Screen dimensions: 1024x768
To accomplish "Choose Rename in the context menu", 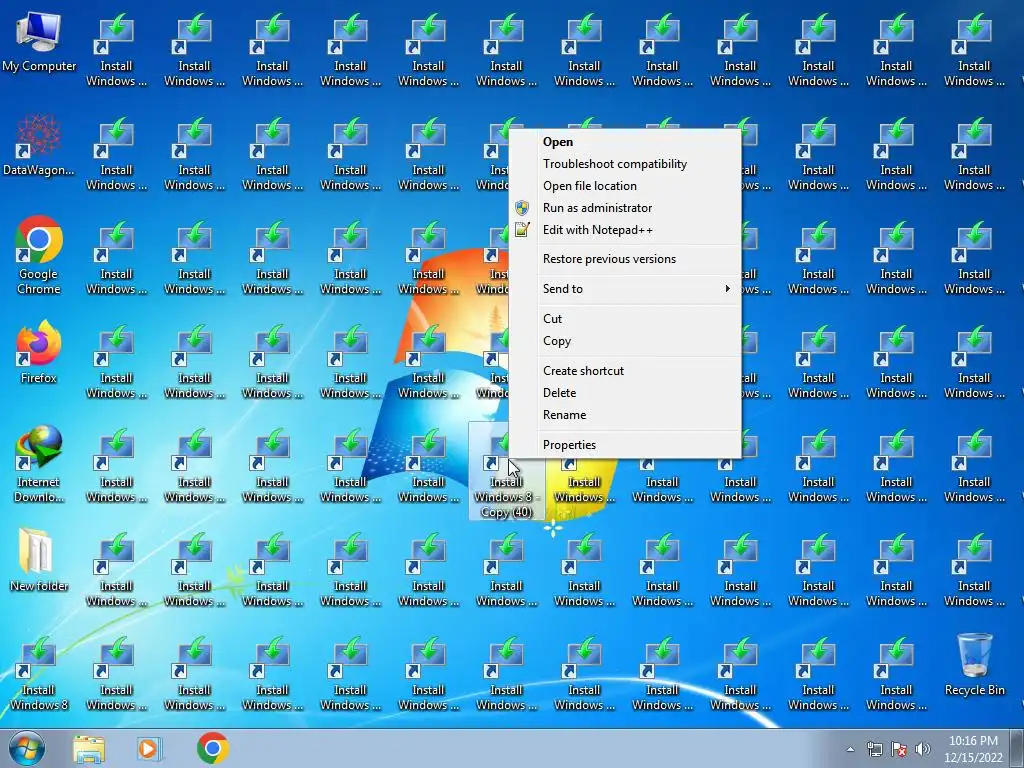I will pyautogui.click(x=625, y=415).
